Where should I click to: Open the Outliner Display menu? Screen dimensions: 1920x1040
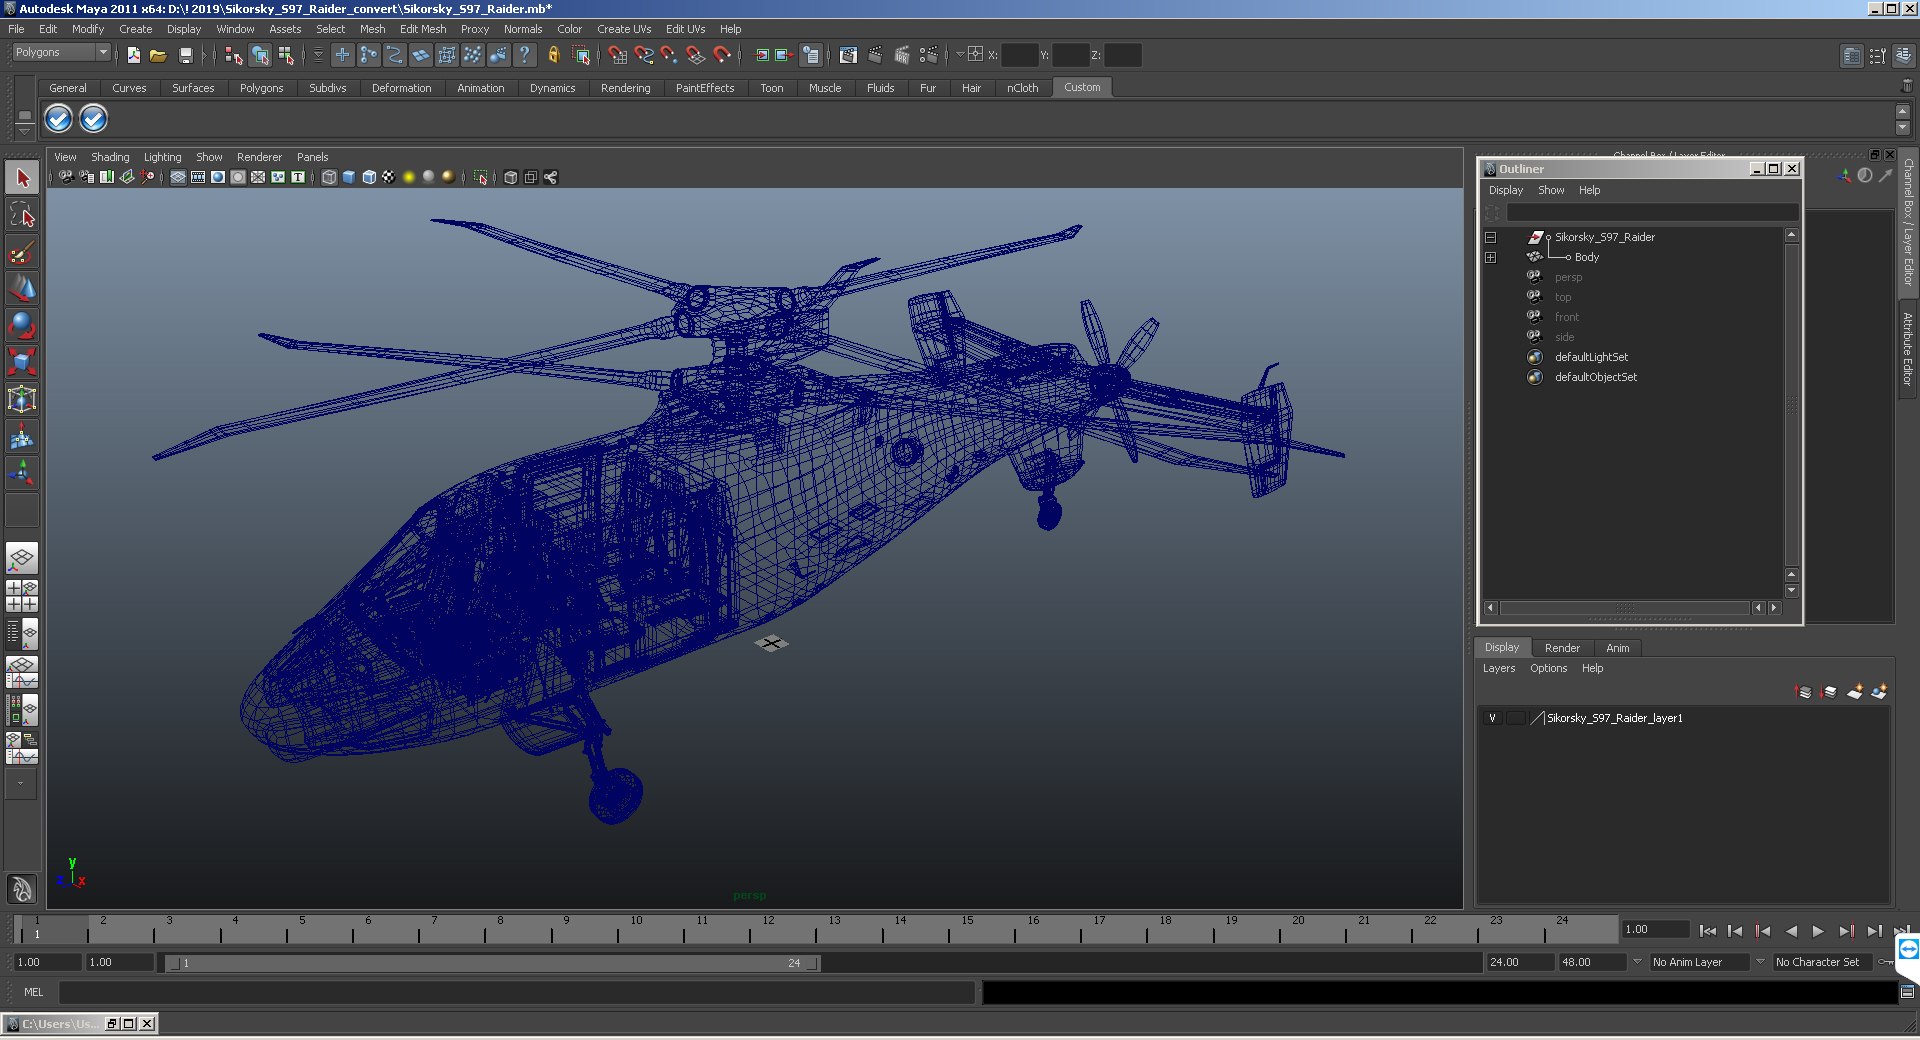(x=1505, y=190)
